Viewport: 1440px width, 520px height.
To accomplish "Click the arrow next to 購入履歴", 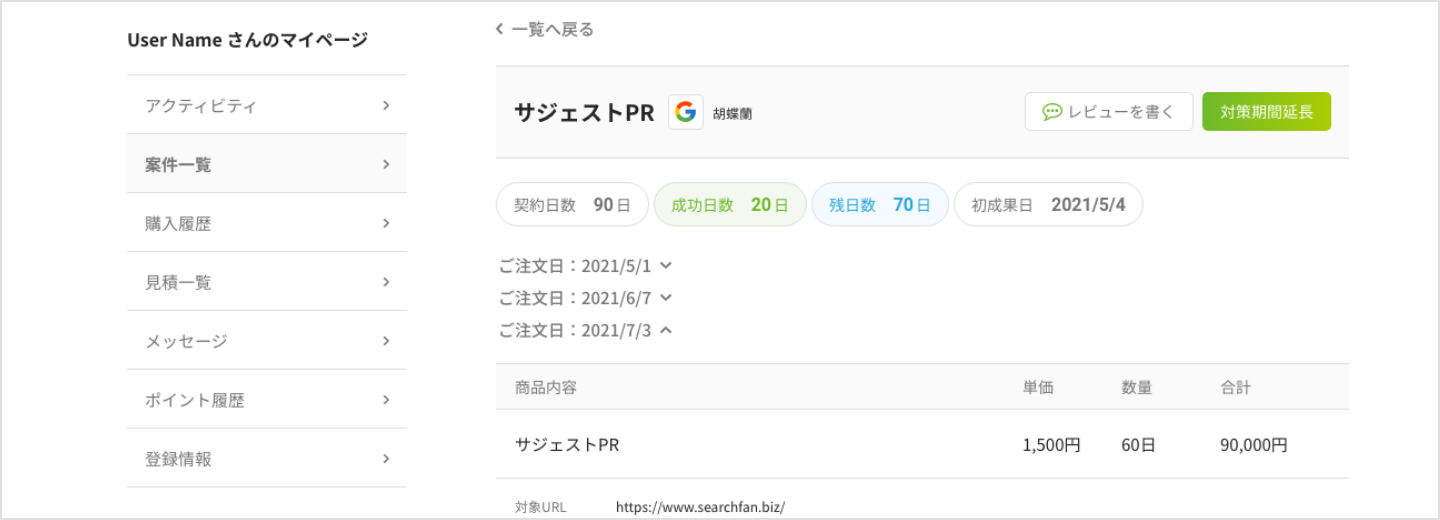I will coord(386,223).
